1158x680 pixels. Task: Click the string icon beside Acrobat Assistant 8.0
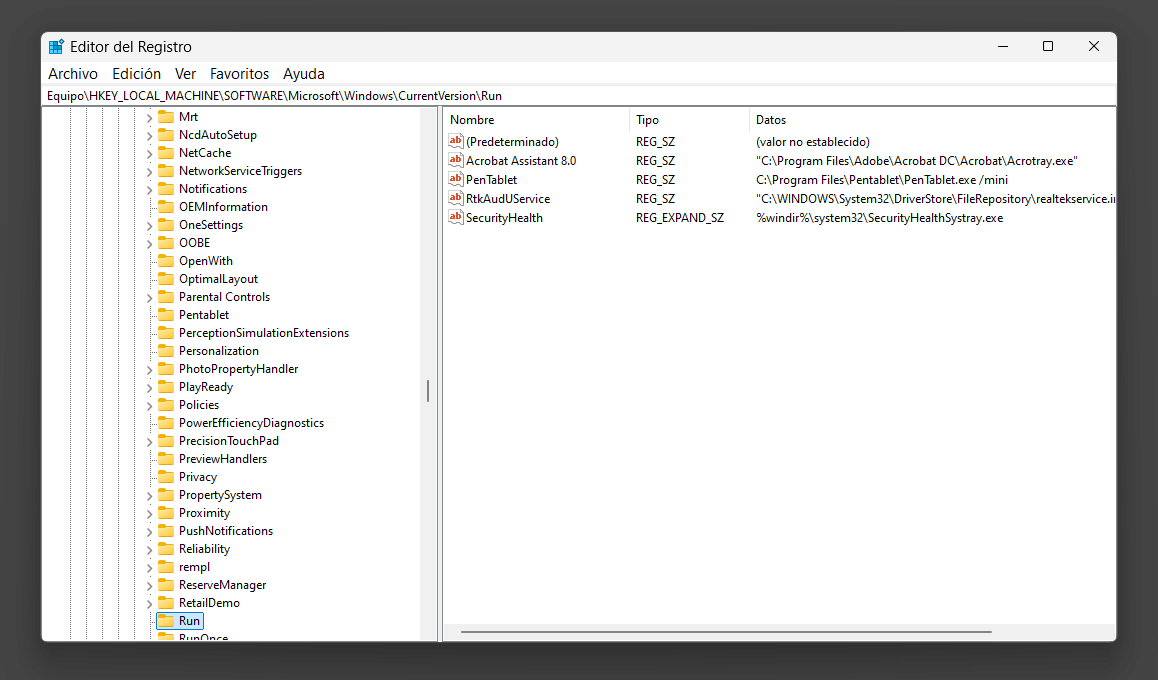click(456, 160)
